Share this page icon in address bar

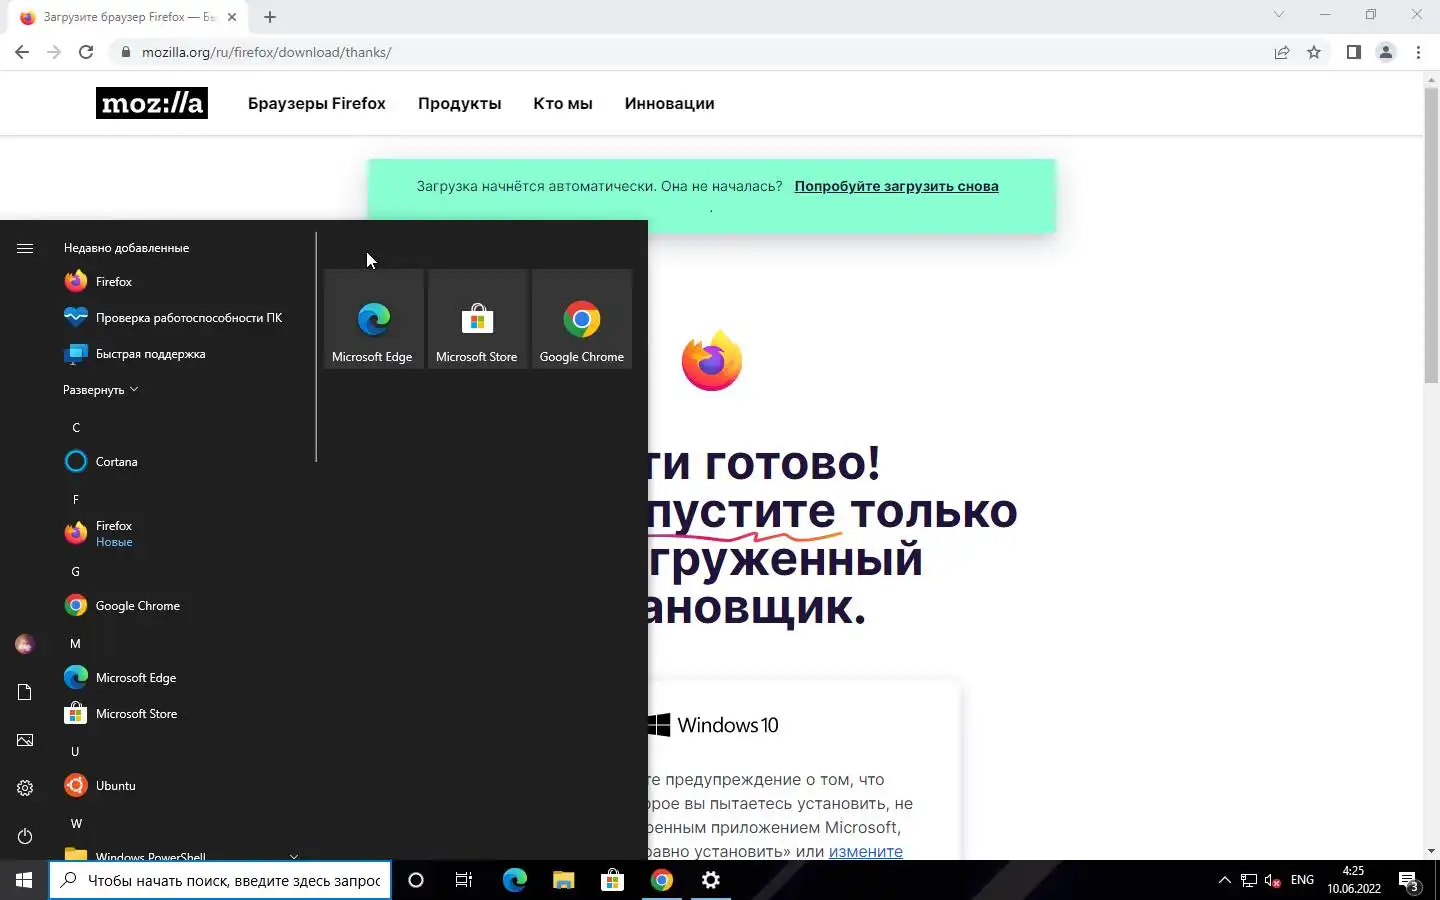(1282, 52)
